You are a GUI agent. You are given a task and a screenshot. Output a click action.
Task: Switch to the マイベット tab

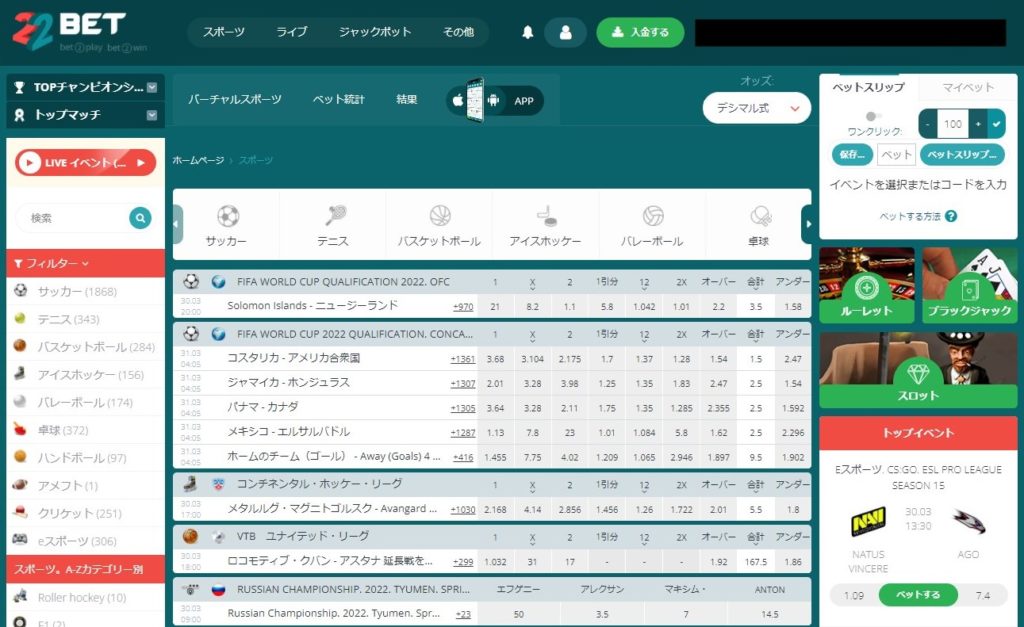[x=968, y=87]
